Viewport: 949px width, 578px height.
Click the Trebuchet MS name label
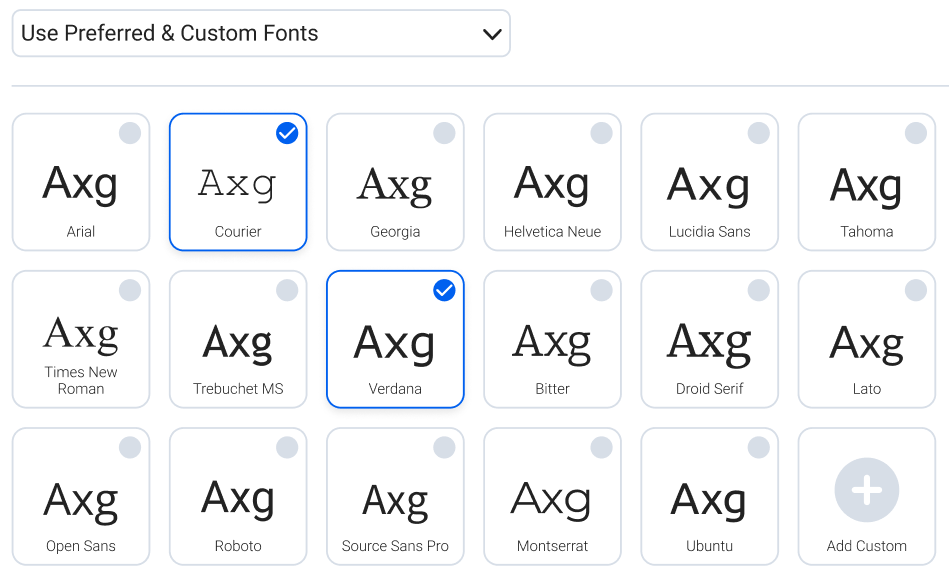point(238,389)
